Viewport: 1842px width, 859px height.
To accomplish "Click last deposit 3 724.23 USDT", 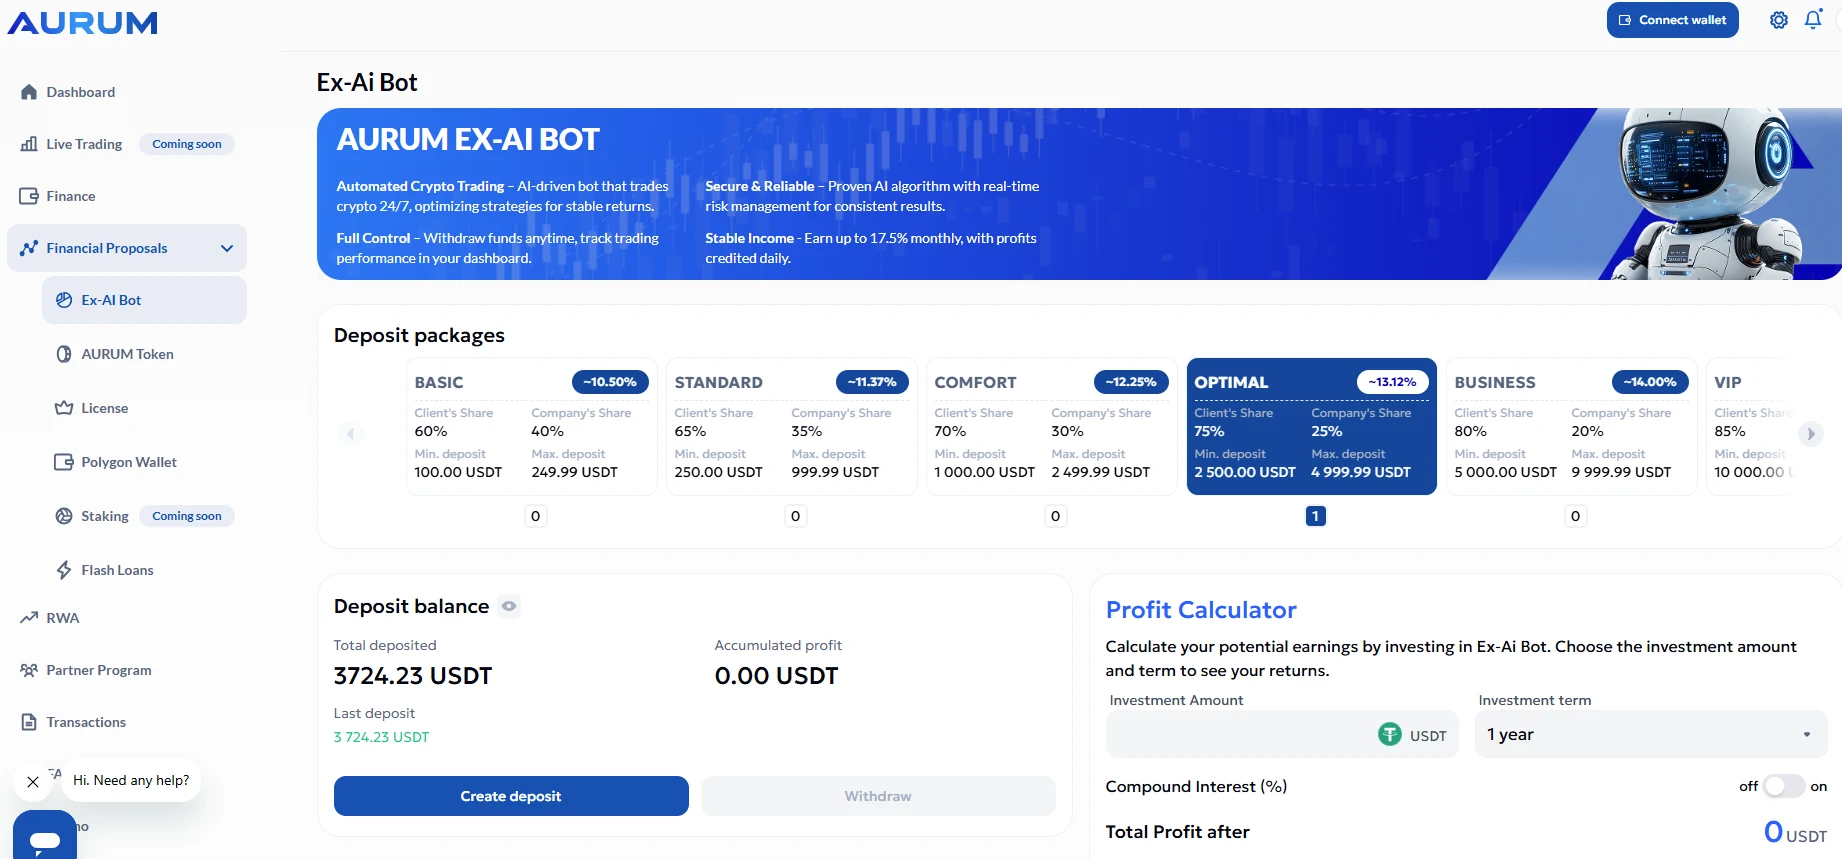I will [x=381, y=737].
